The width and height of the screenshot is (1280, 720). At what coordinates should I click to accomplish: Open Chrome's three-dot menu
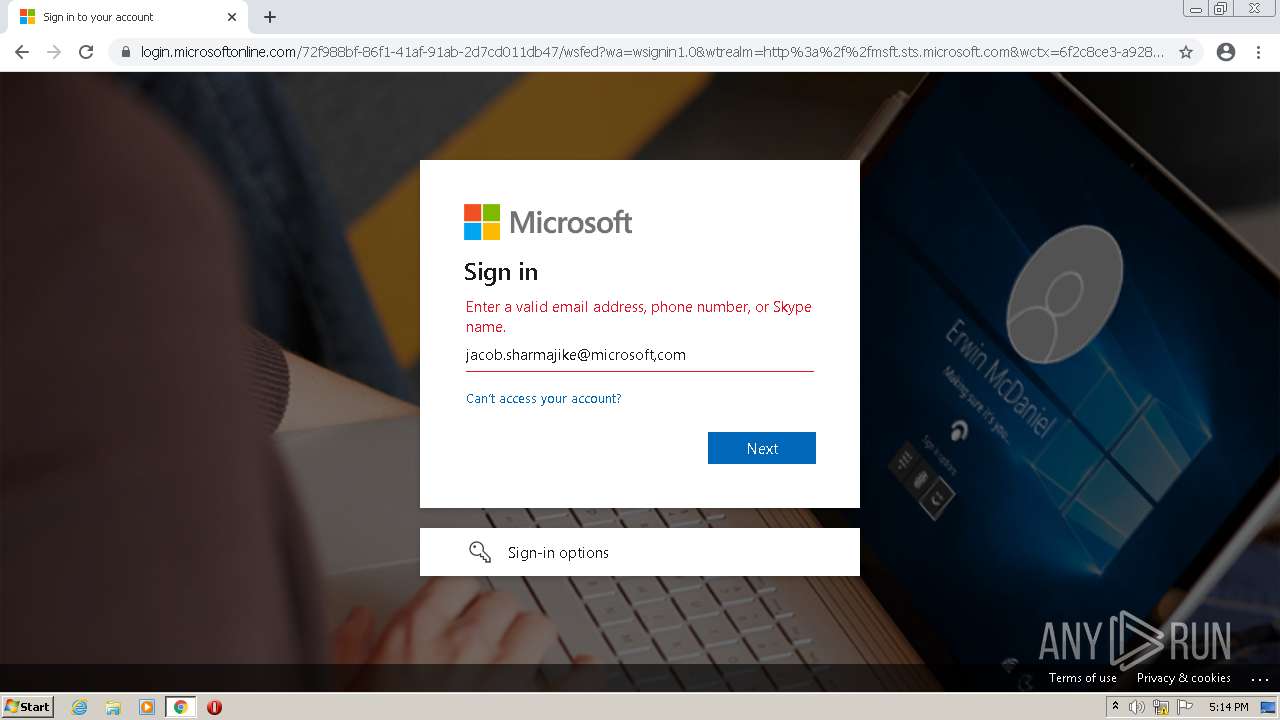pyautogui.click(x=1258, y=52)
